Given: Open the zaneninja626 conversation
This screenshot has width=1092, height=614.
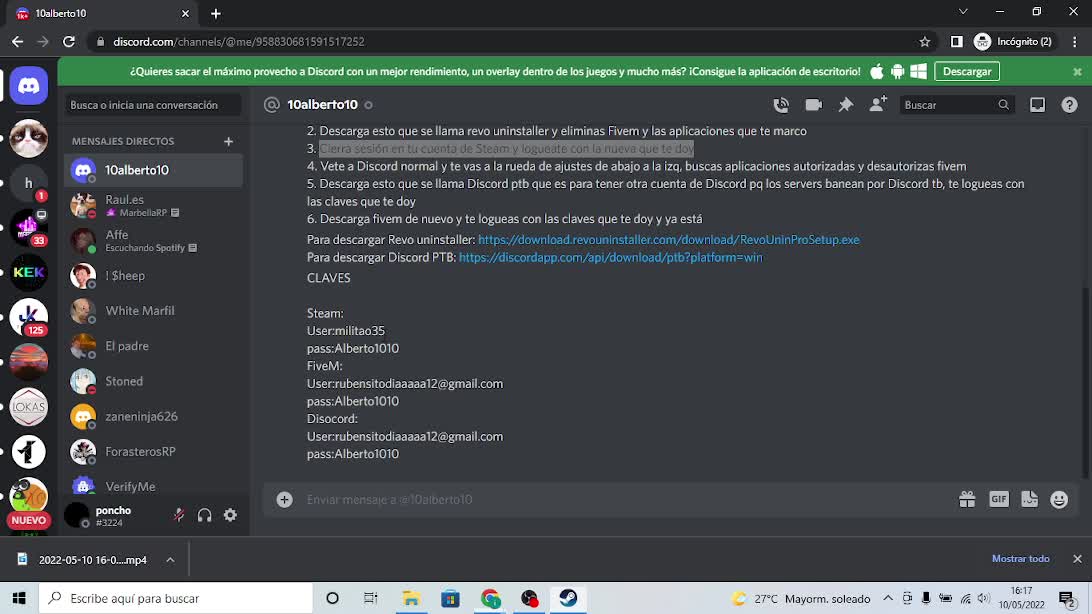Looking at the screenshot, I should (x=153, y=416).
